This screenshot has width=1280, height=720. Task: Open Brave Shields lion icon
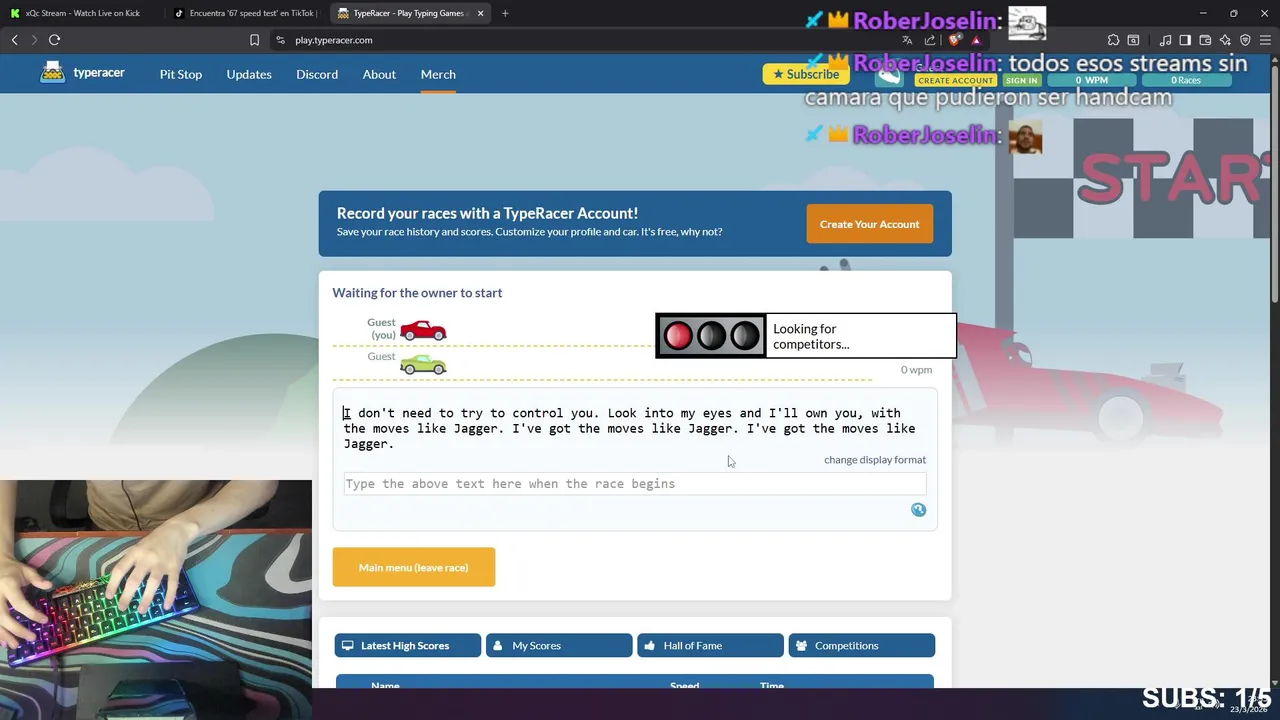(955, 40)
